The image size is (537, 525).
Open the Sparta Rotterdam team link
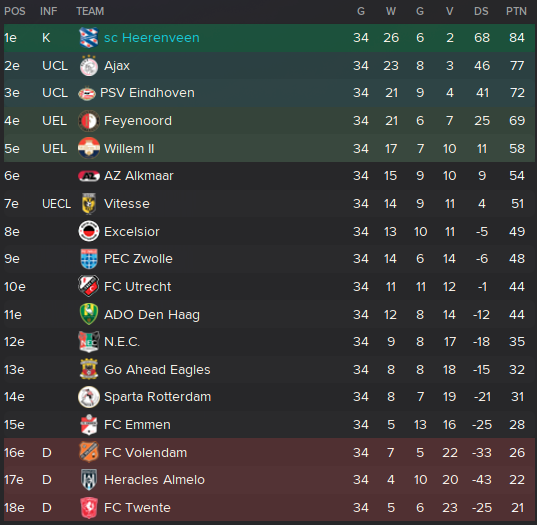pyautogui.click(x=158, y=397)
